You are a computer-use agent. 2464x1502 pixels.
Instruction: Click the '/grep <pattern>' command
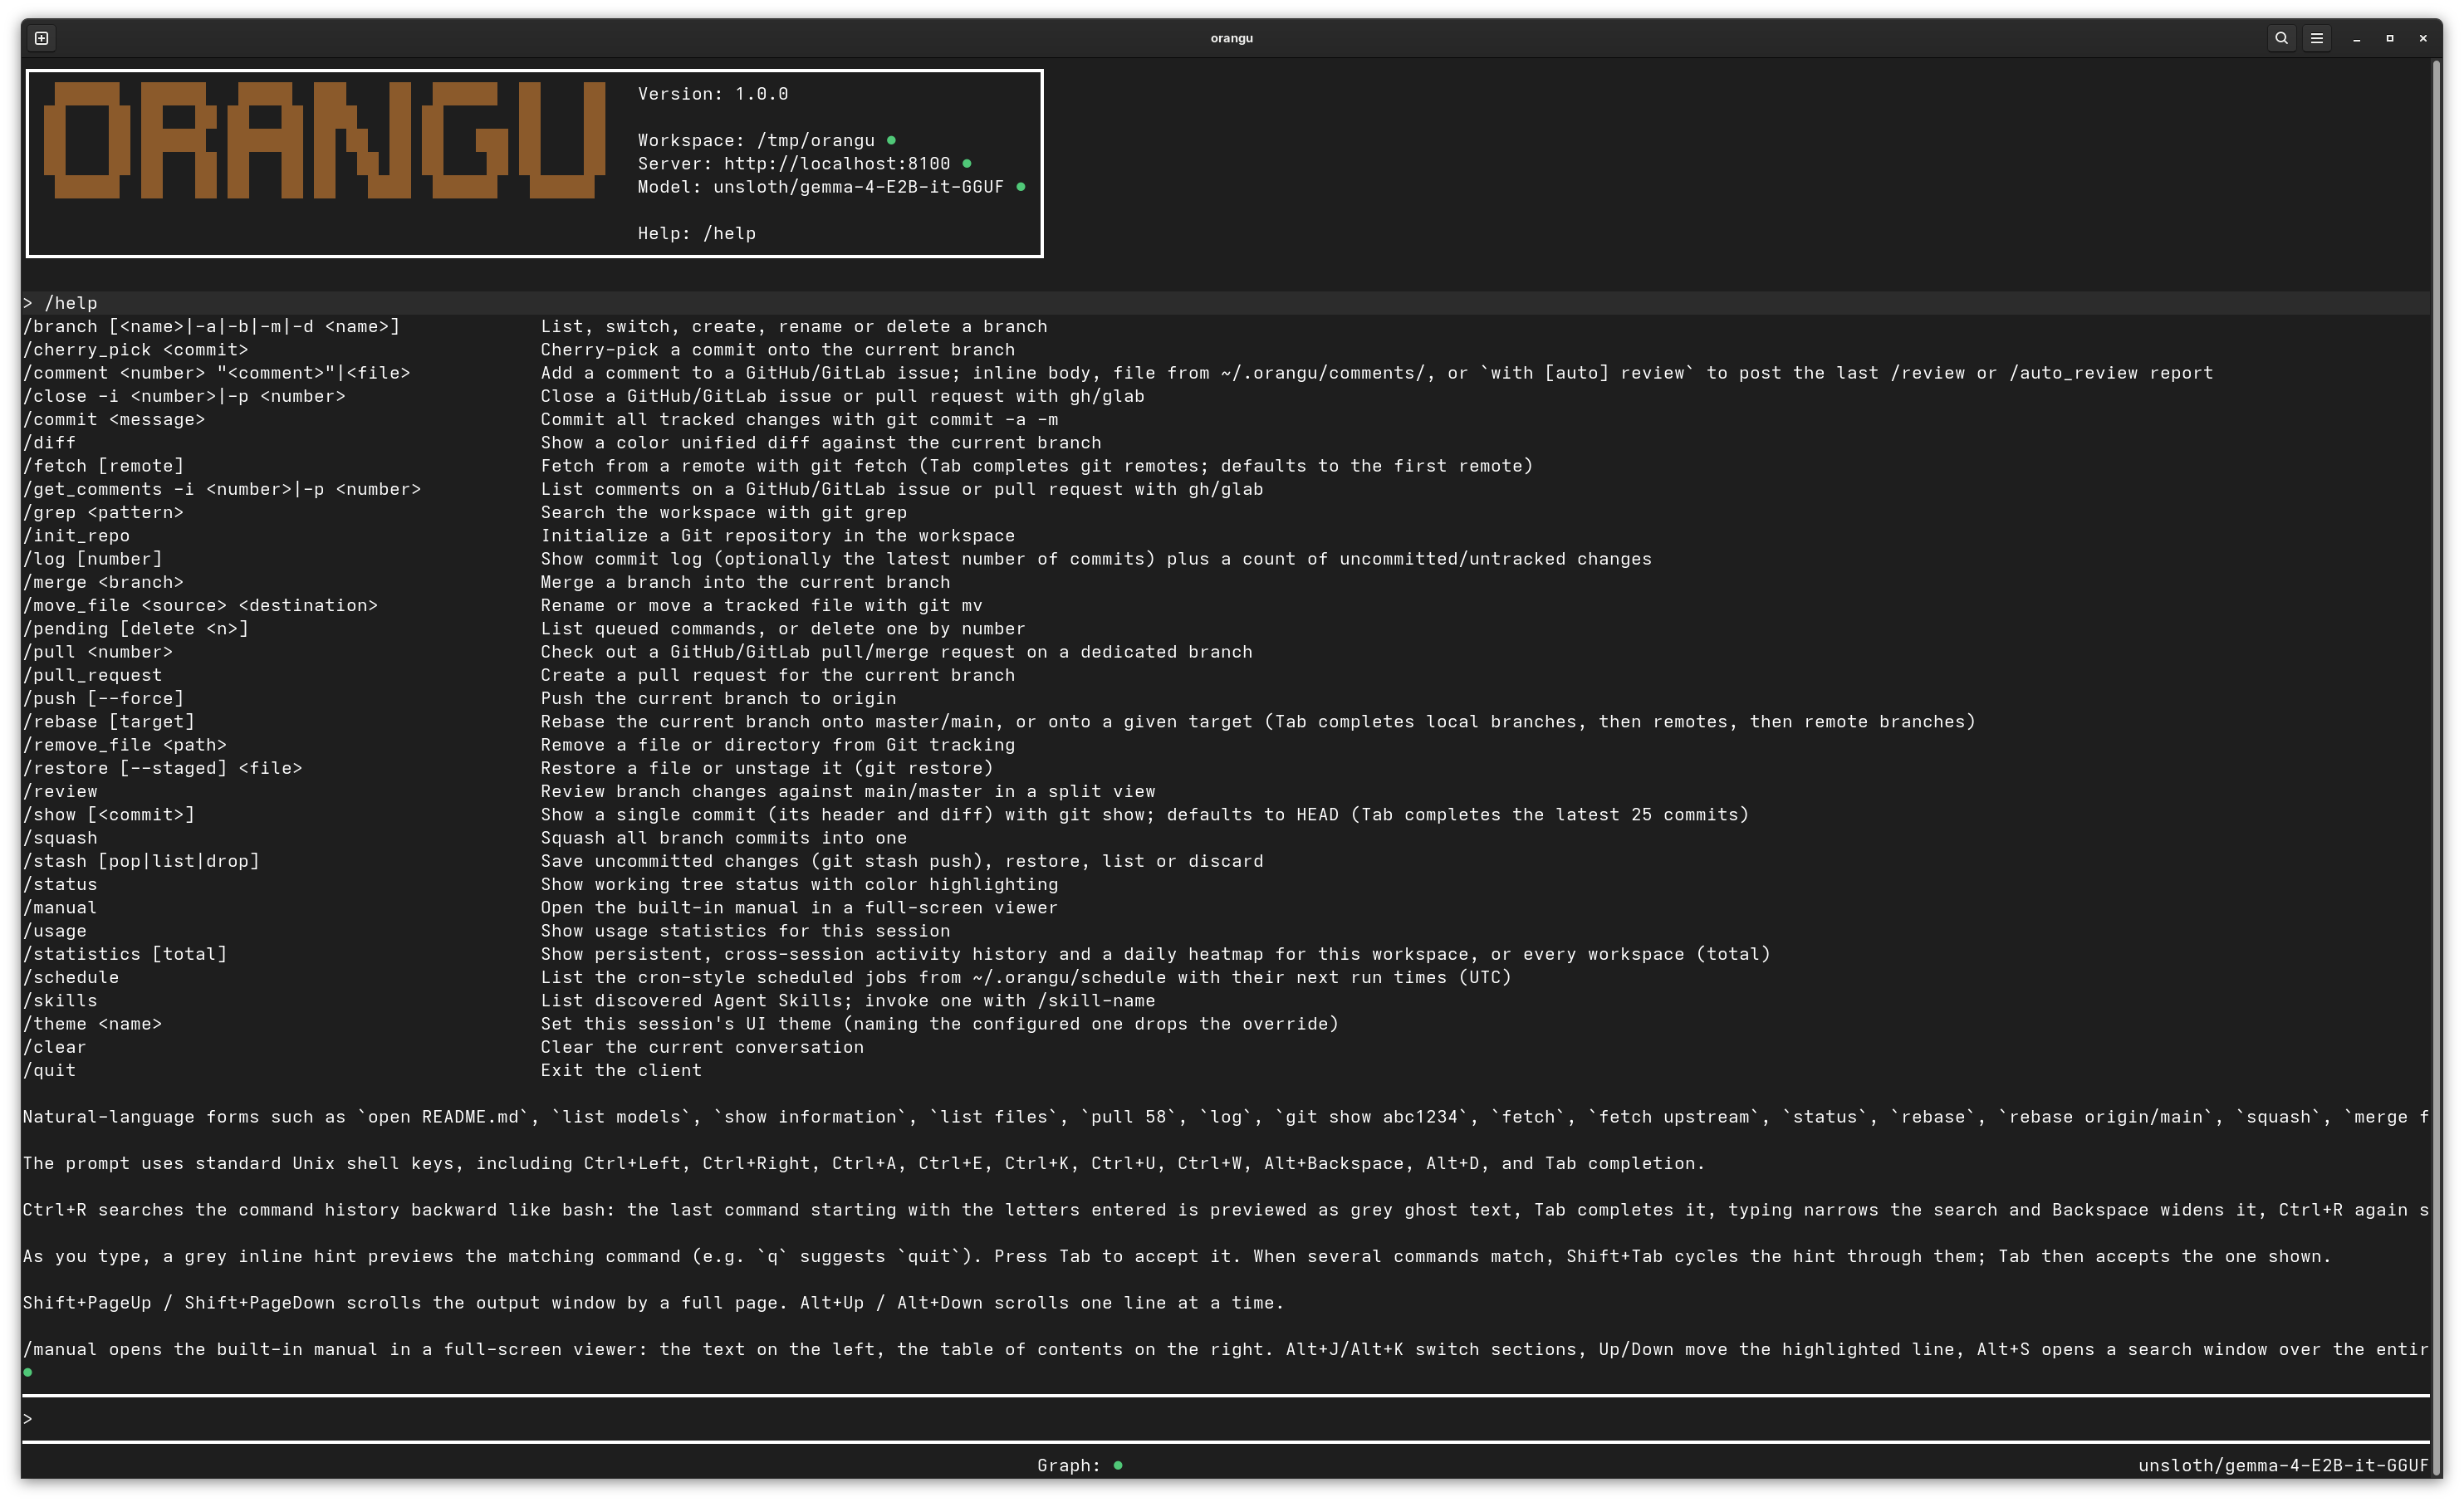pyautogui.click(x=103, y=512)
